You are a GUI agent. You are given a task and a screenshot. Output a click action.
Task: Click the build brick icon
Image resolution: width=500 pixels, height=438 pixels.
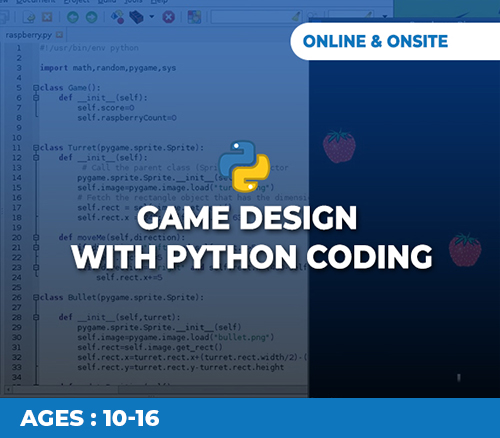(x=136, y=17)
